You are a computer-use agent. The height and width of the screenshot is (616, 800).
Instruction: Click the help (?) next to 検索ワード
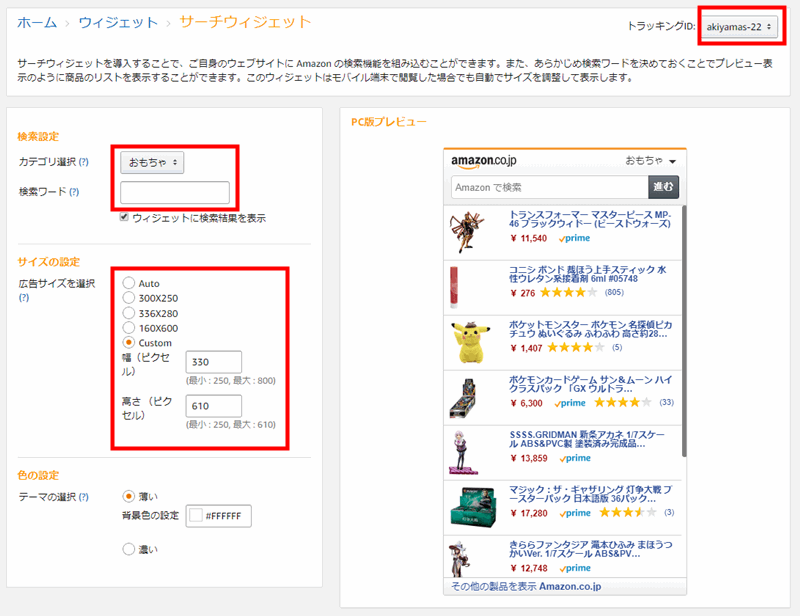click(x=74, y=192)
